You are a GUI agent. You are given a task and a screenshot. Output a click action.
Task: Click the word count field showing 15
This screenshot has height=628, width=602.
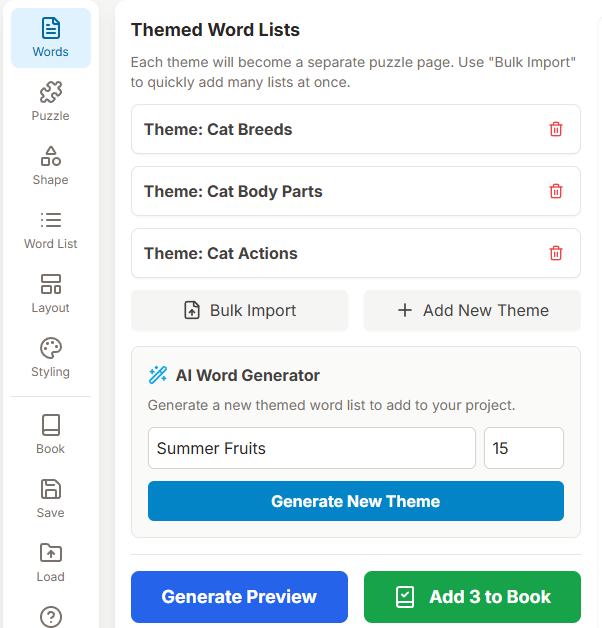click(x=523, y=448)
